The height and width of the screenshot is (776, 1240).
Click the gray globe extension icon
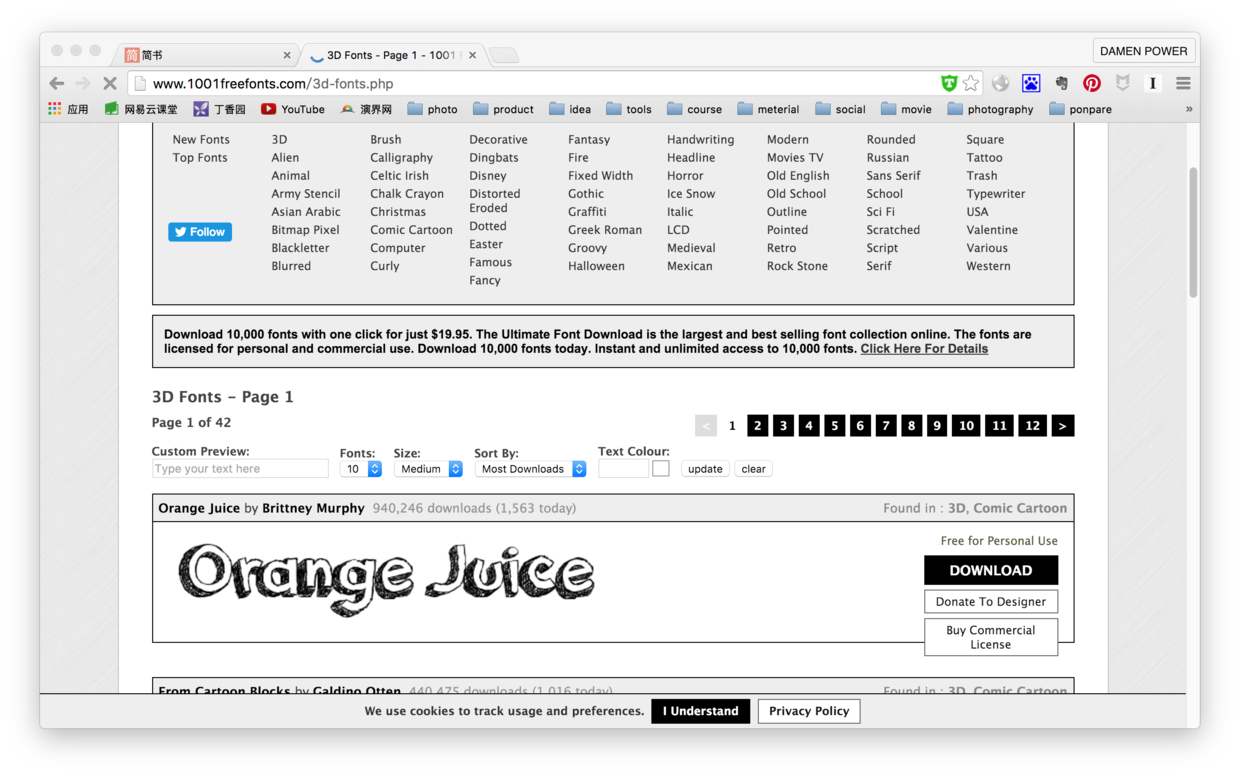[1001, 84]
